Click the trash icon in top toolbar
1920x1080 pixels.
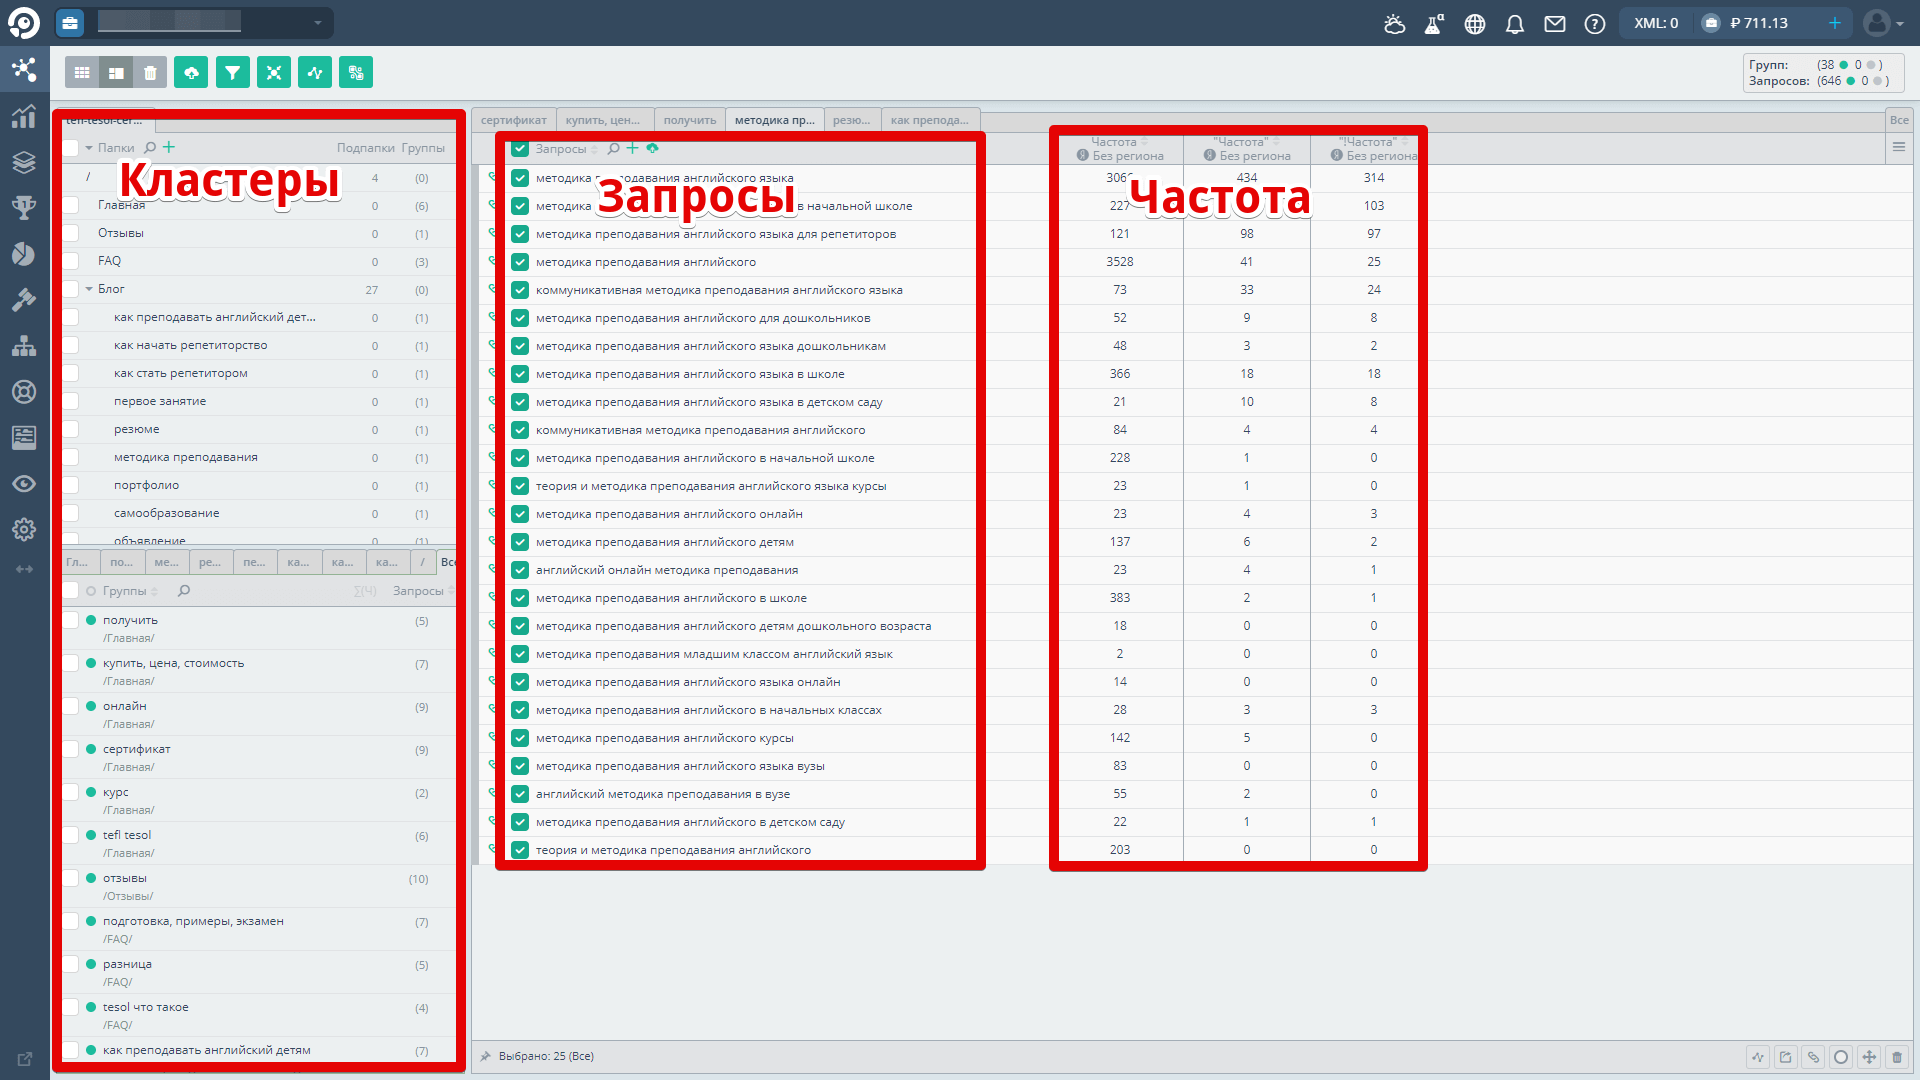click(x=150, y=72)
